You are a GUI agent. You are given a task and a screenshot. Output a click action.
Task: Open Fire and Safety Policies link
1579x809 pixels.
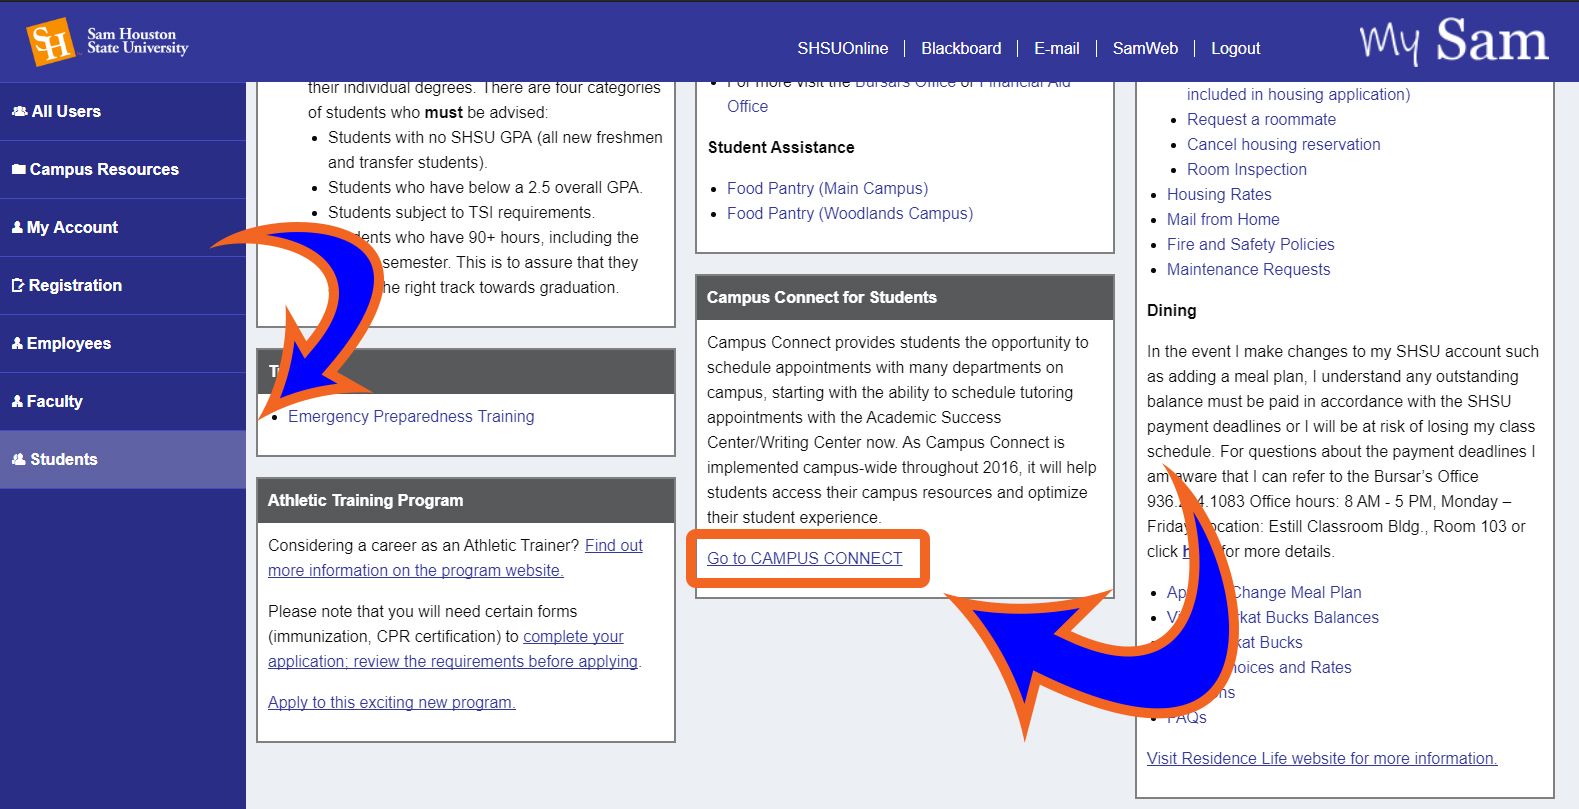click(1250, 244)
